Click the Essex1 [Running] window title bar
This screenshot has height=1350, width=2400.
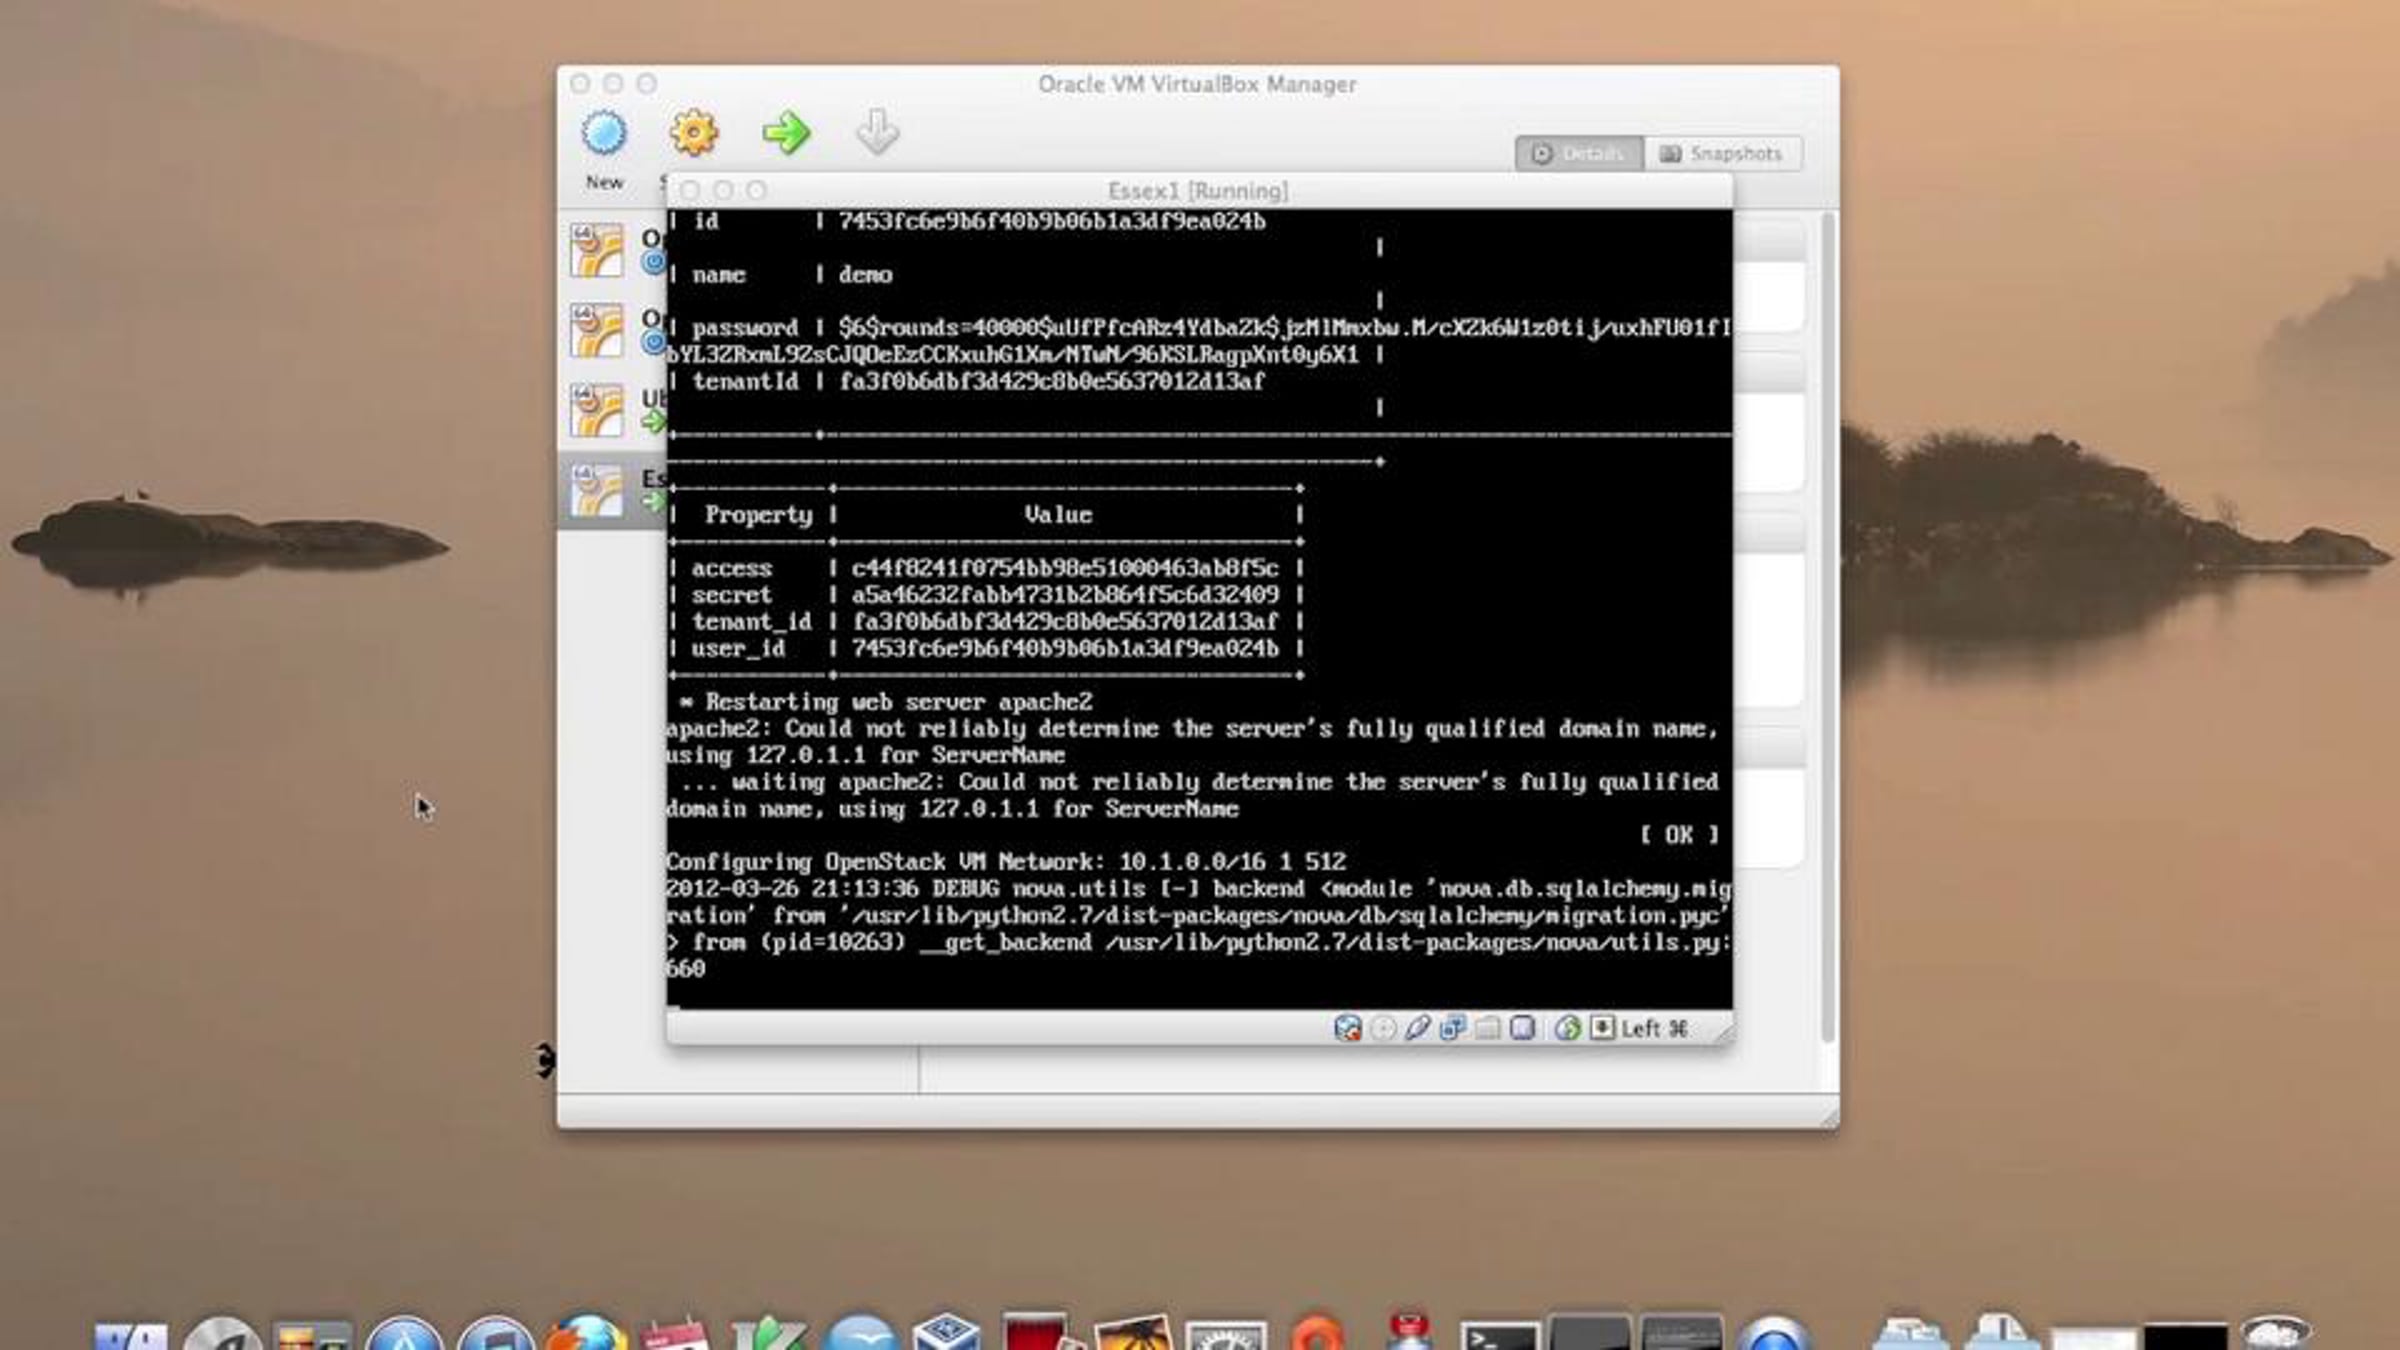pos(1199,190)
